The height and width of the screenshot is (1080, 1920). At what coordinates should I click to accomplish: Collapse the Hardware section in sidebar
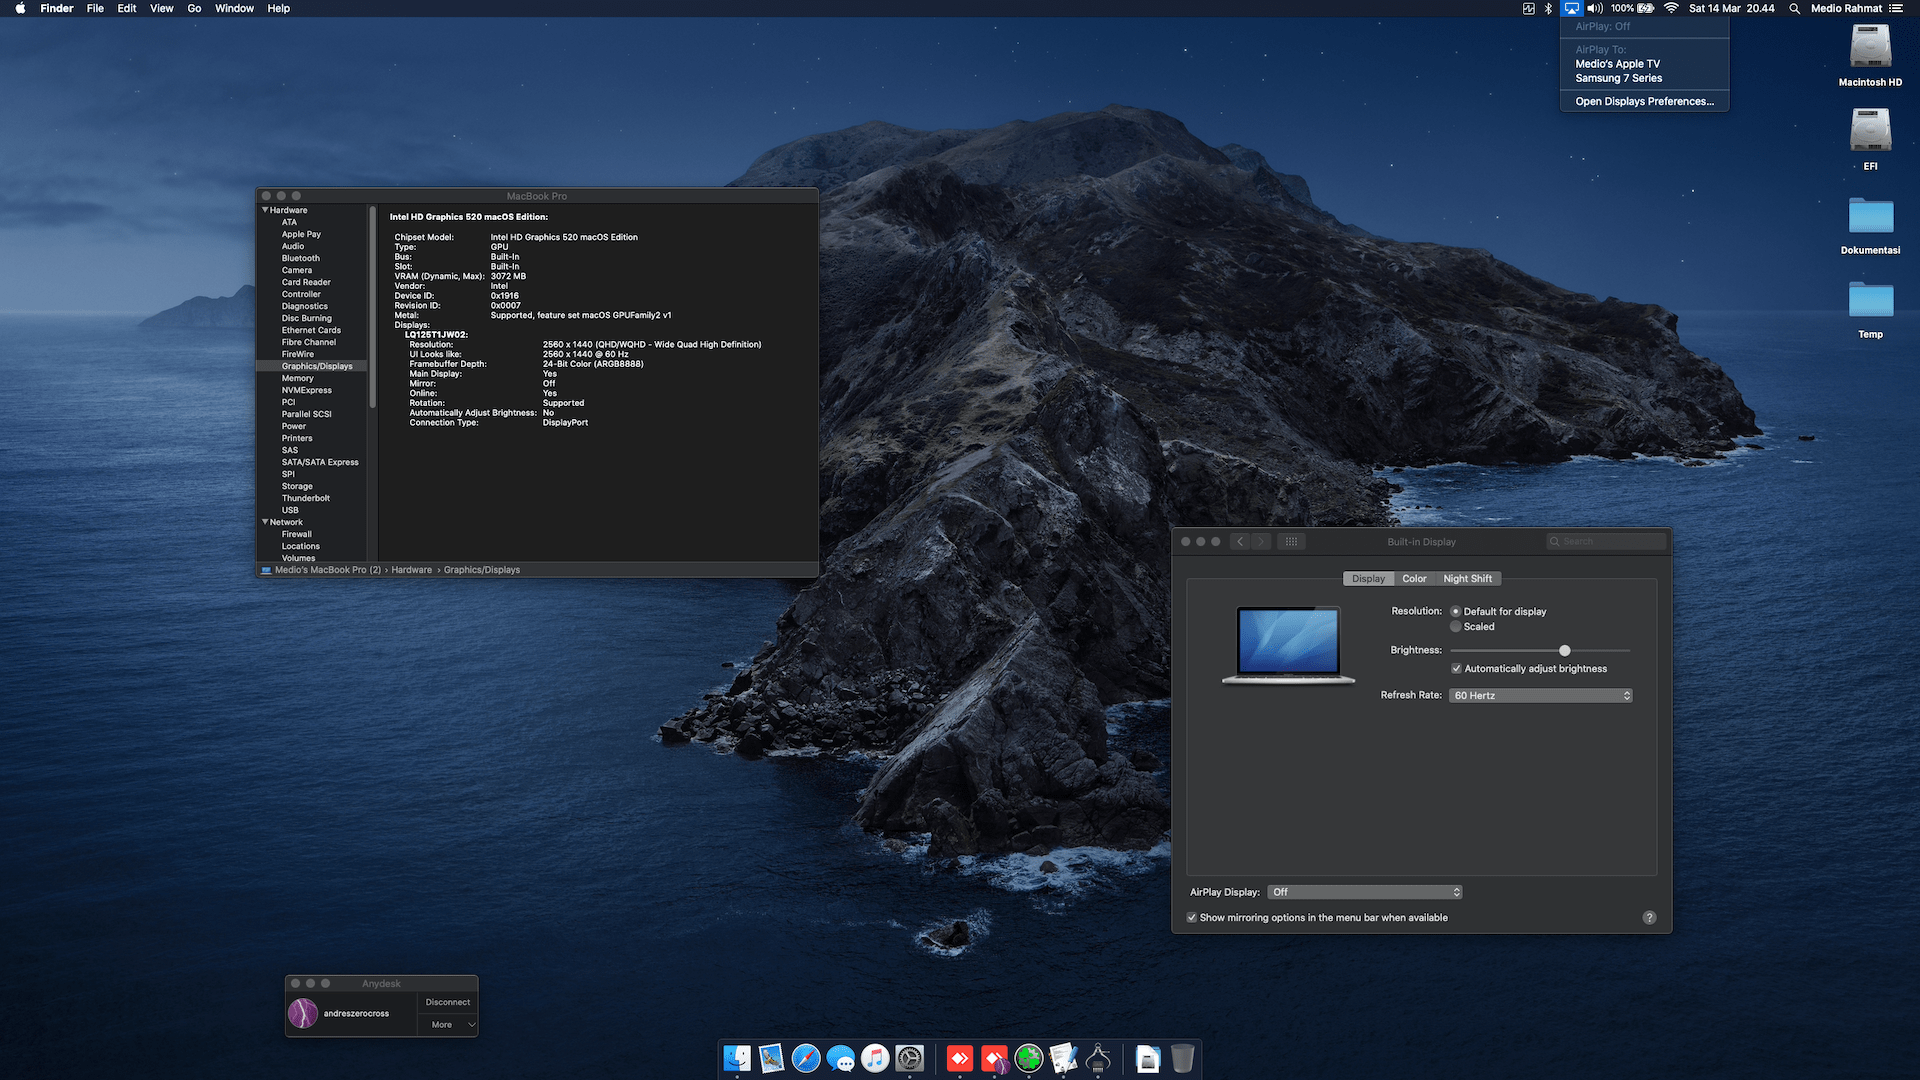click(x=265, y=210)
